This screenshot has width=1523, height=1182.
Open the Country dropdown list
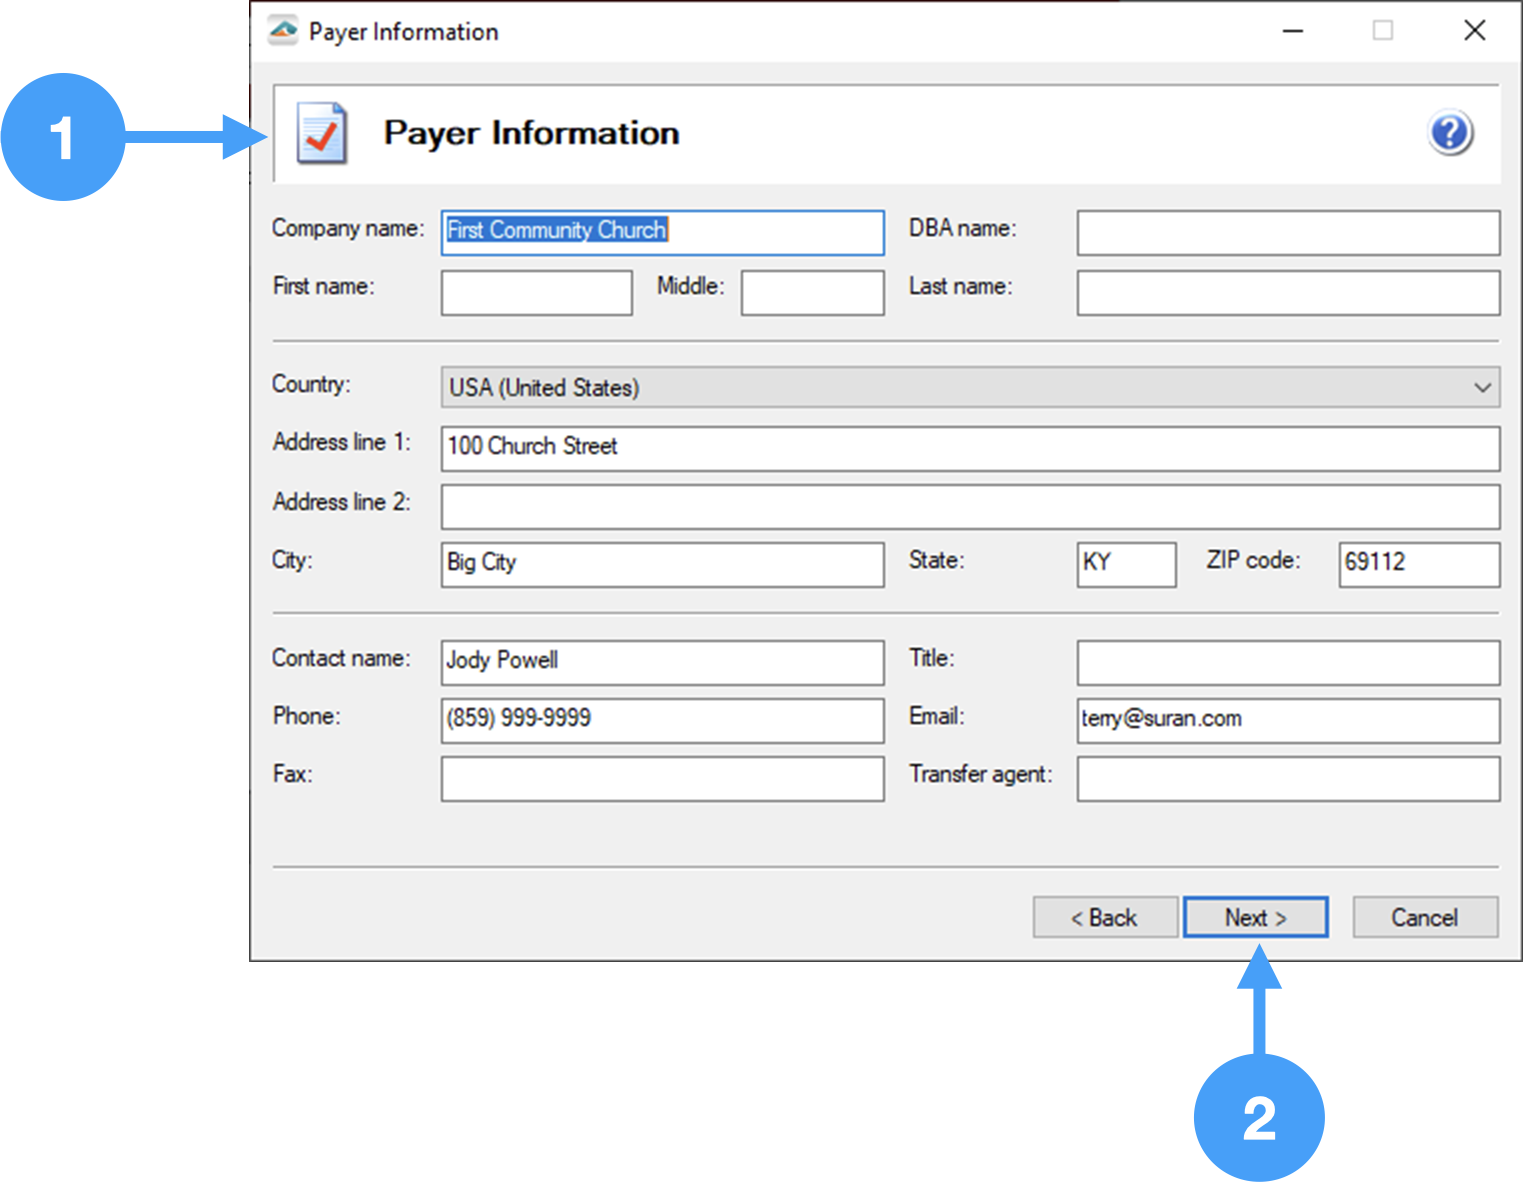pyautogui.click(x=968, y=387)
